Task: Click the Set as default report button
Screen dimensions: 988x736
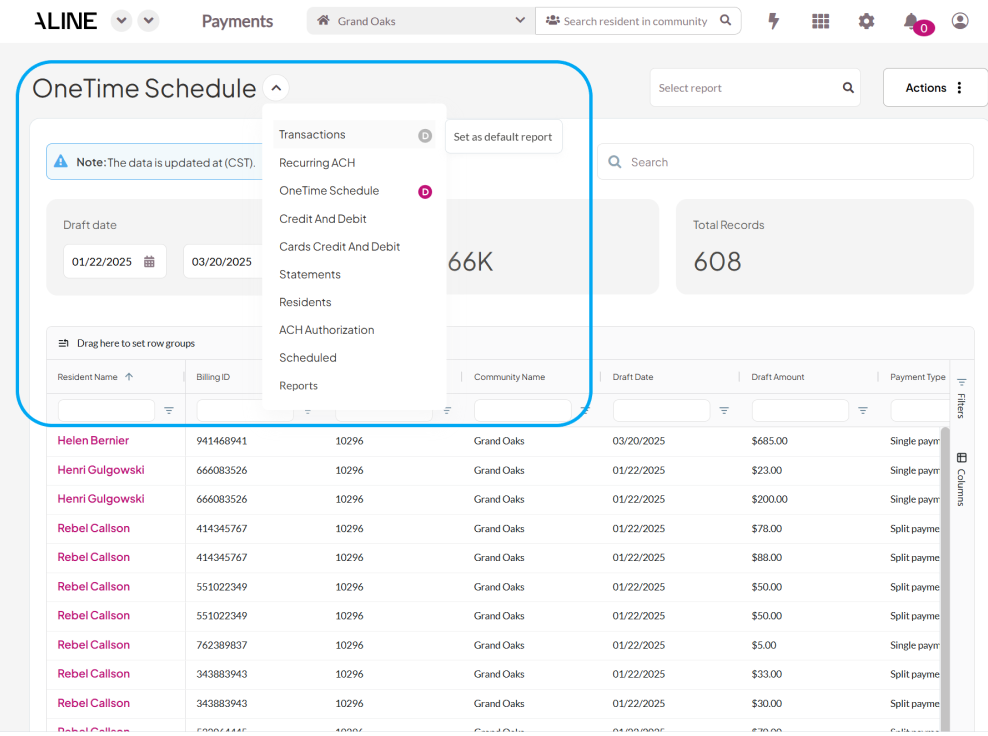Action: (x=503, y=137)
